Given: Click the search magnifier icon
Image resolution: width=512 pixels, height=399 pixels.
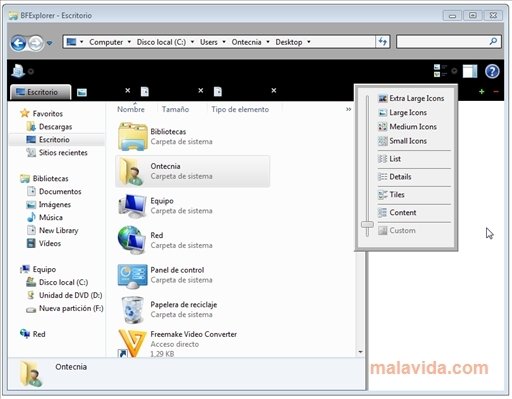Looking at the screenshot, I should (493, 41).
